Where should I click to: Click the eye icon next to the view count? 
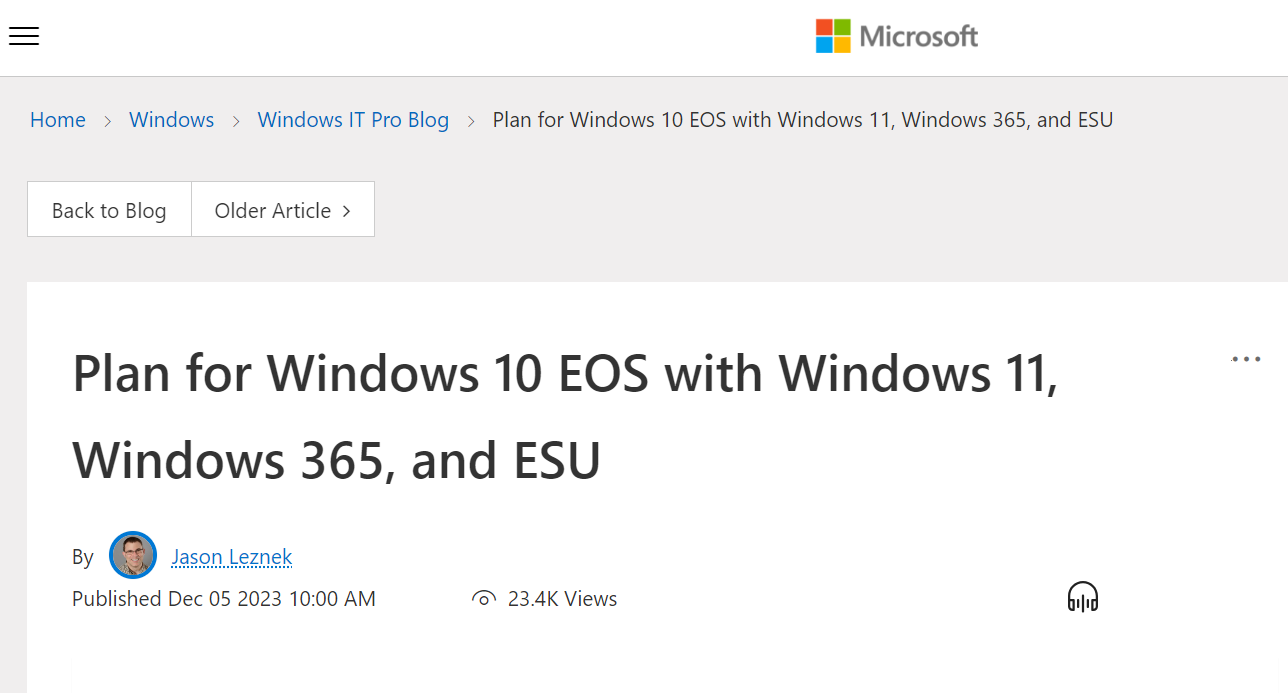[483, 597]
